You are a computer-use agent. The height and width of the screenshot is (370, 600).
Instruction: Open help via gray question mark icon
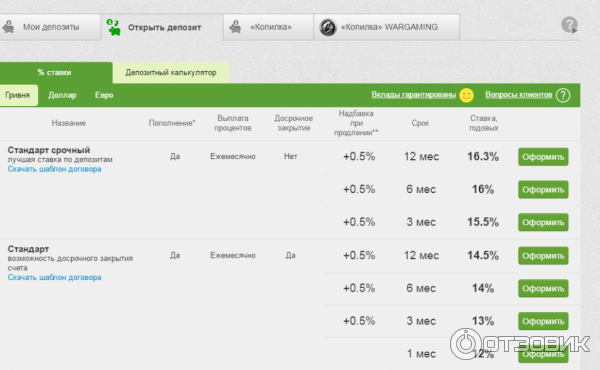[569, 25]
